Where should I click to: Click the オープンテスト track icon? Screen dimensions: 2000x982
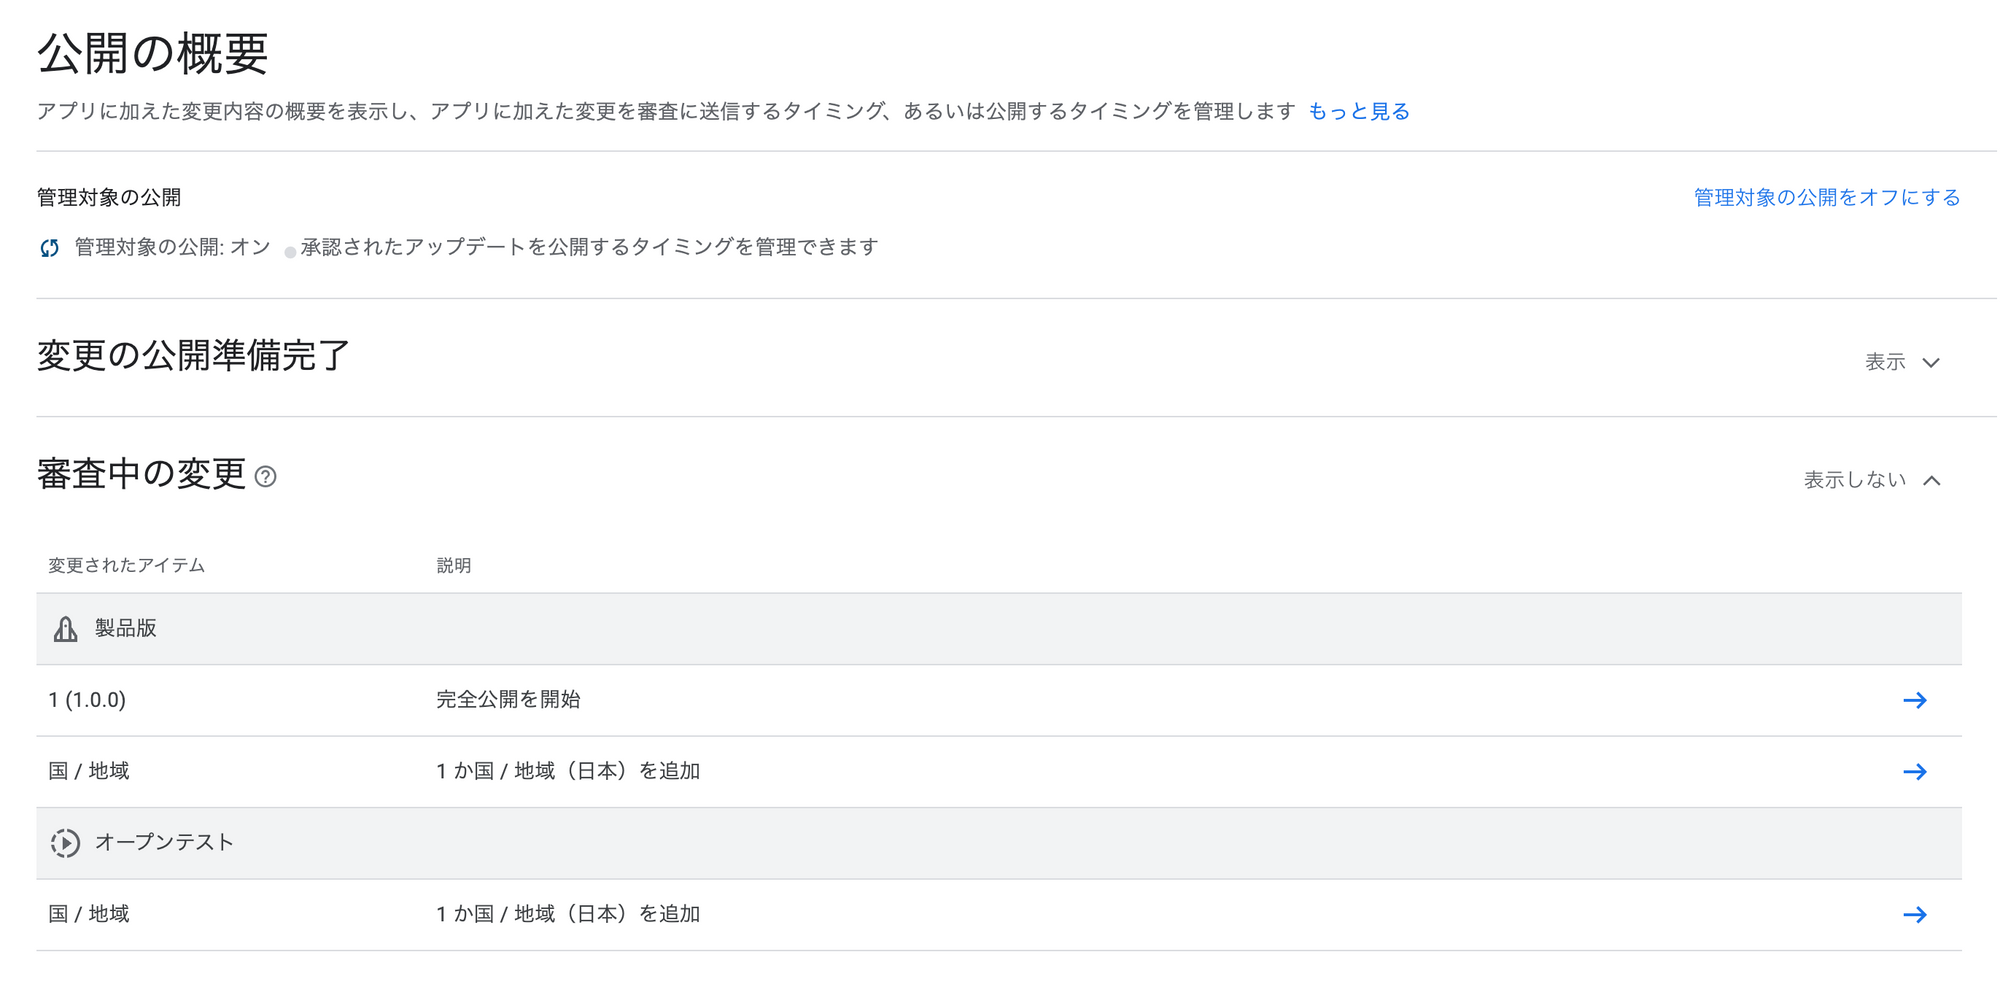(x=65, y=843)
